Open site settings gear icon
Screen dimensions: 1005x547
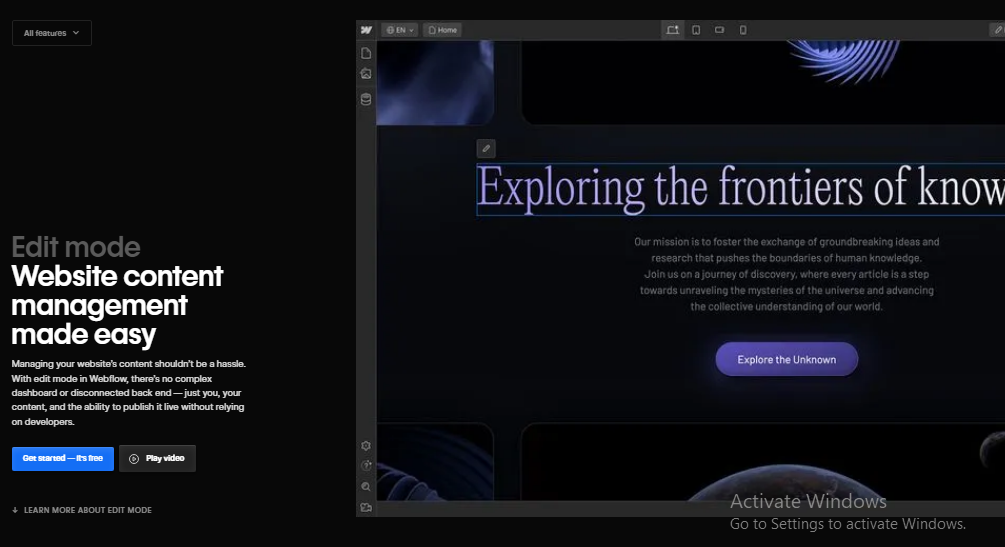tap(366, 446)
